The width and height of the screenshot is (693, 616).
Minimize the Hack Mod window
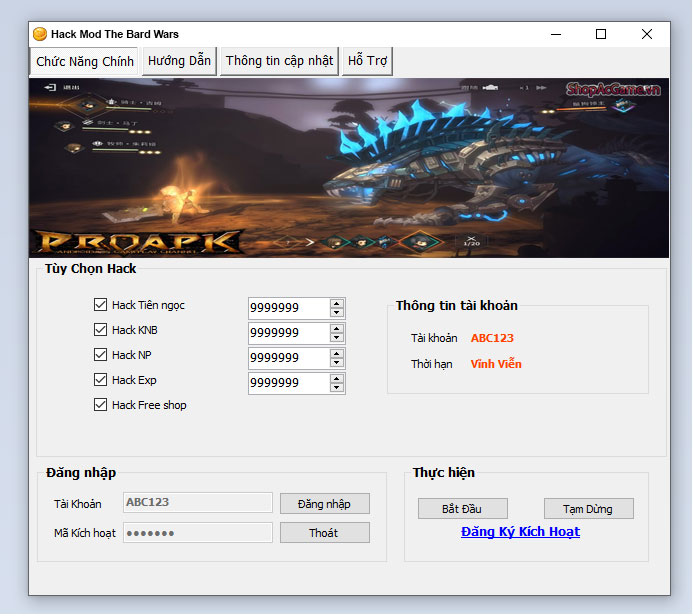556,34
